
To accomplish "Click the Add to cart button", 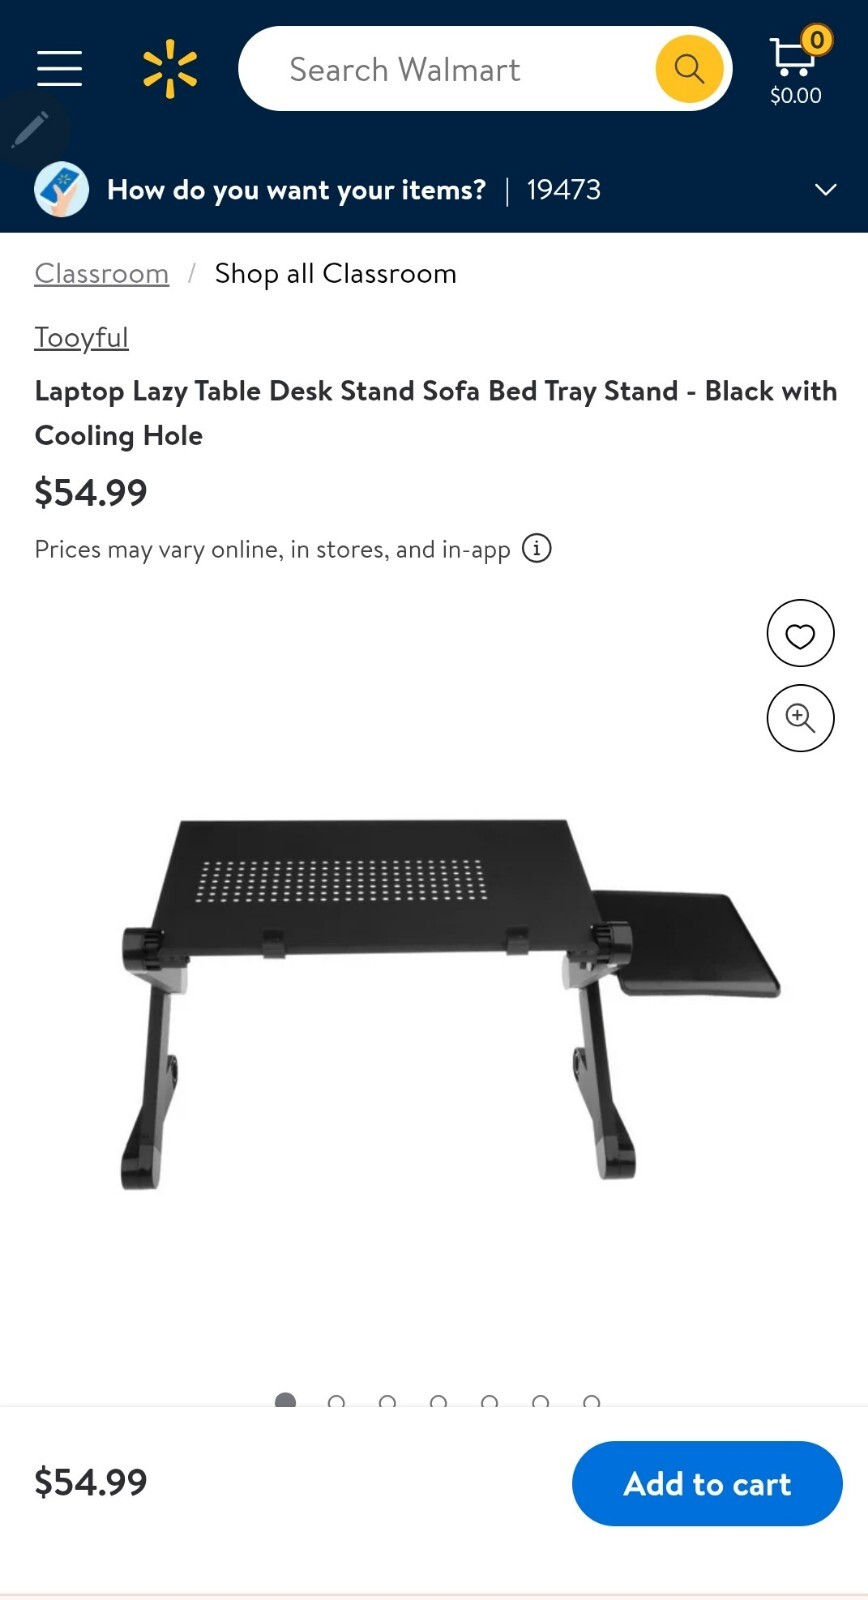I will pyautogui.click(x=707, y=1483).
